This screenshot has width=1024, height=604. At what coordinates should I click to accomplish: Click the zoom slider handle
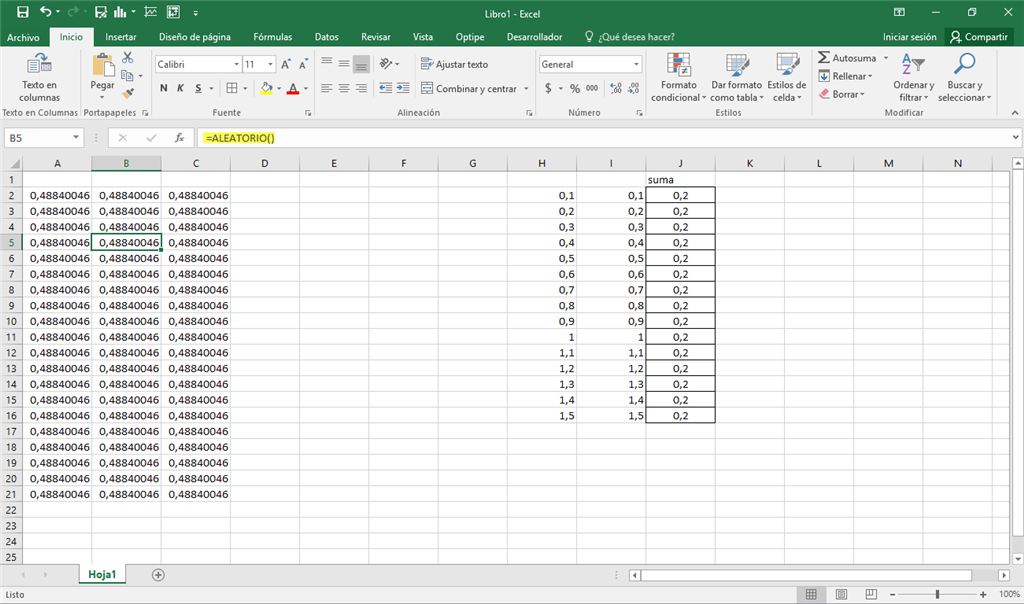point(937,594)
